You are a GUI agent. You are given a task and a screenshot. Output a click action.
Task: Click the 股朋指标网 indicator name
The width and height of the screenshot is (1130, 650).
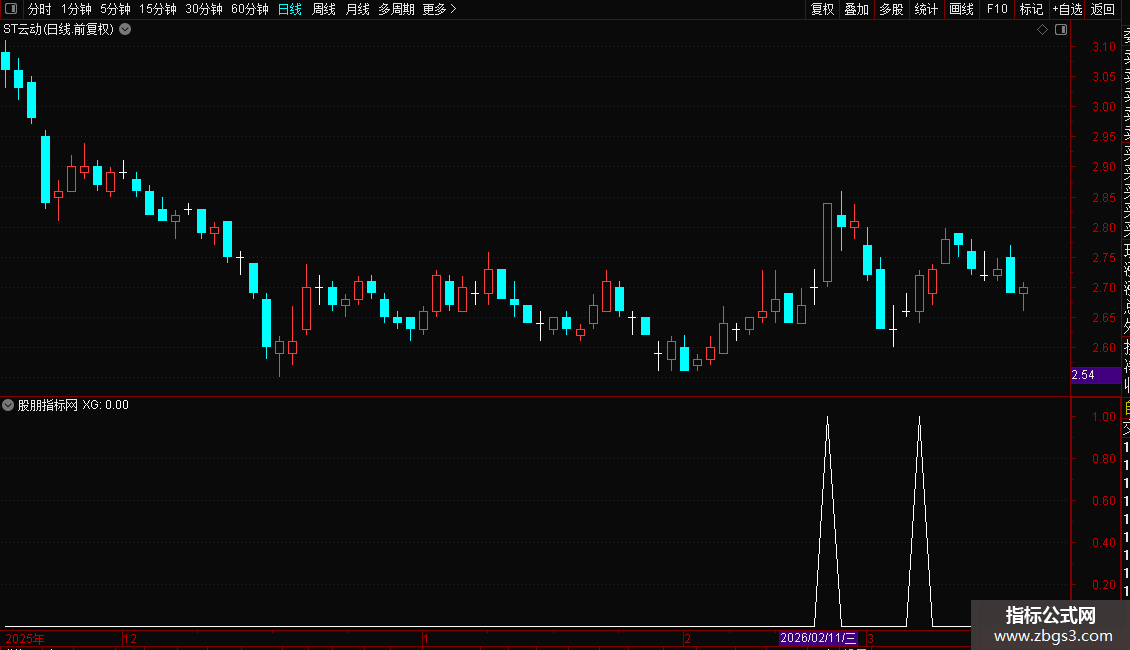[x=48, y=405]
